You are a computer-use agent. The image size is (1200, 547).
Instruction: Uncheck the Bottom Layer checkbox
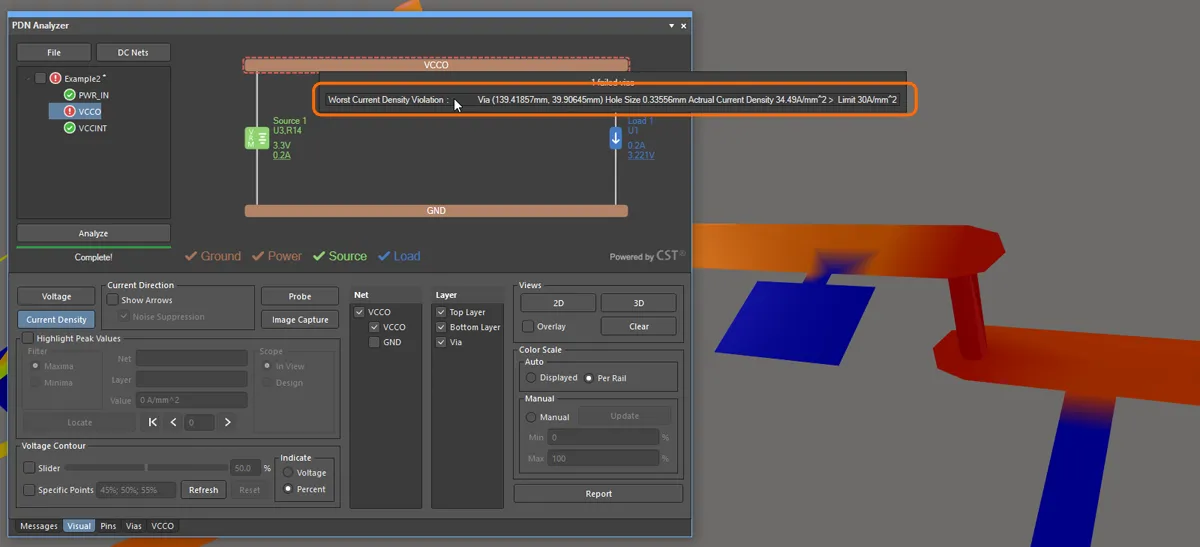441,327
